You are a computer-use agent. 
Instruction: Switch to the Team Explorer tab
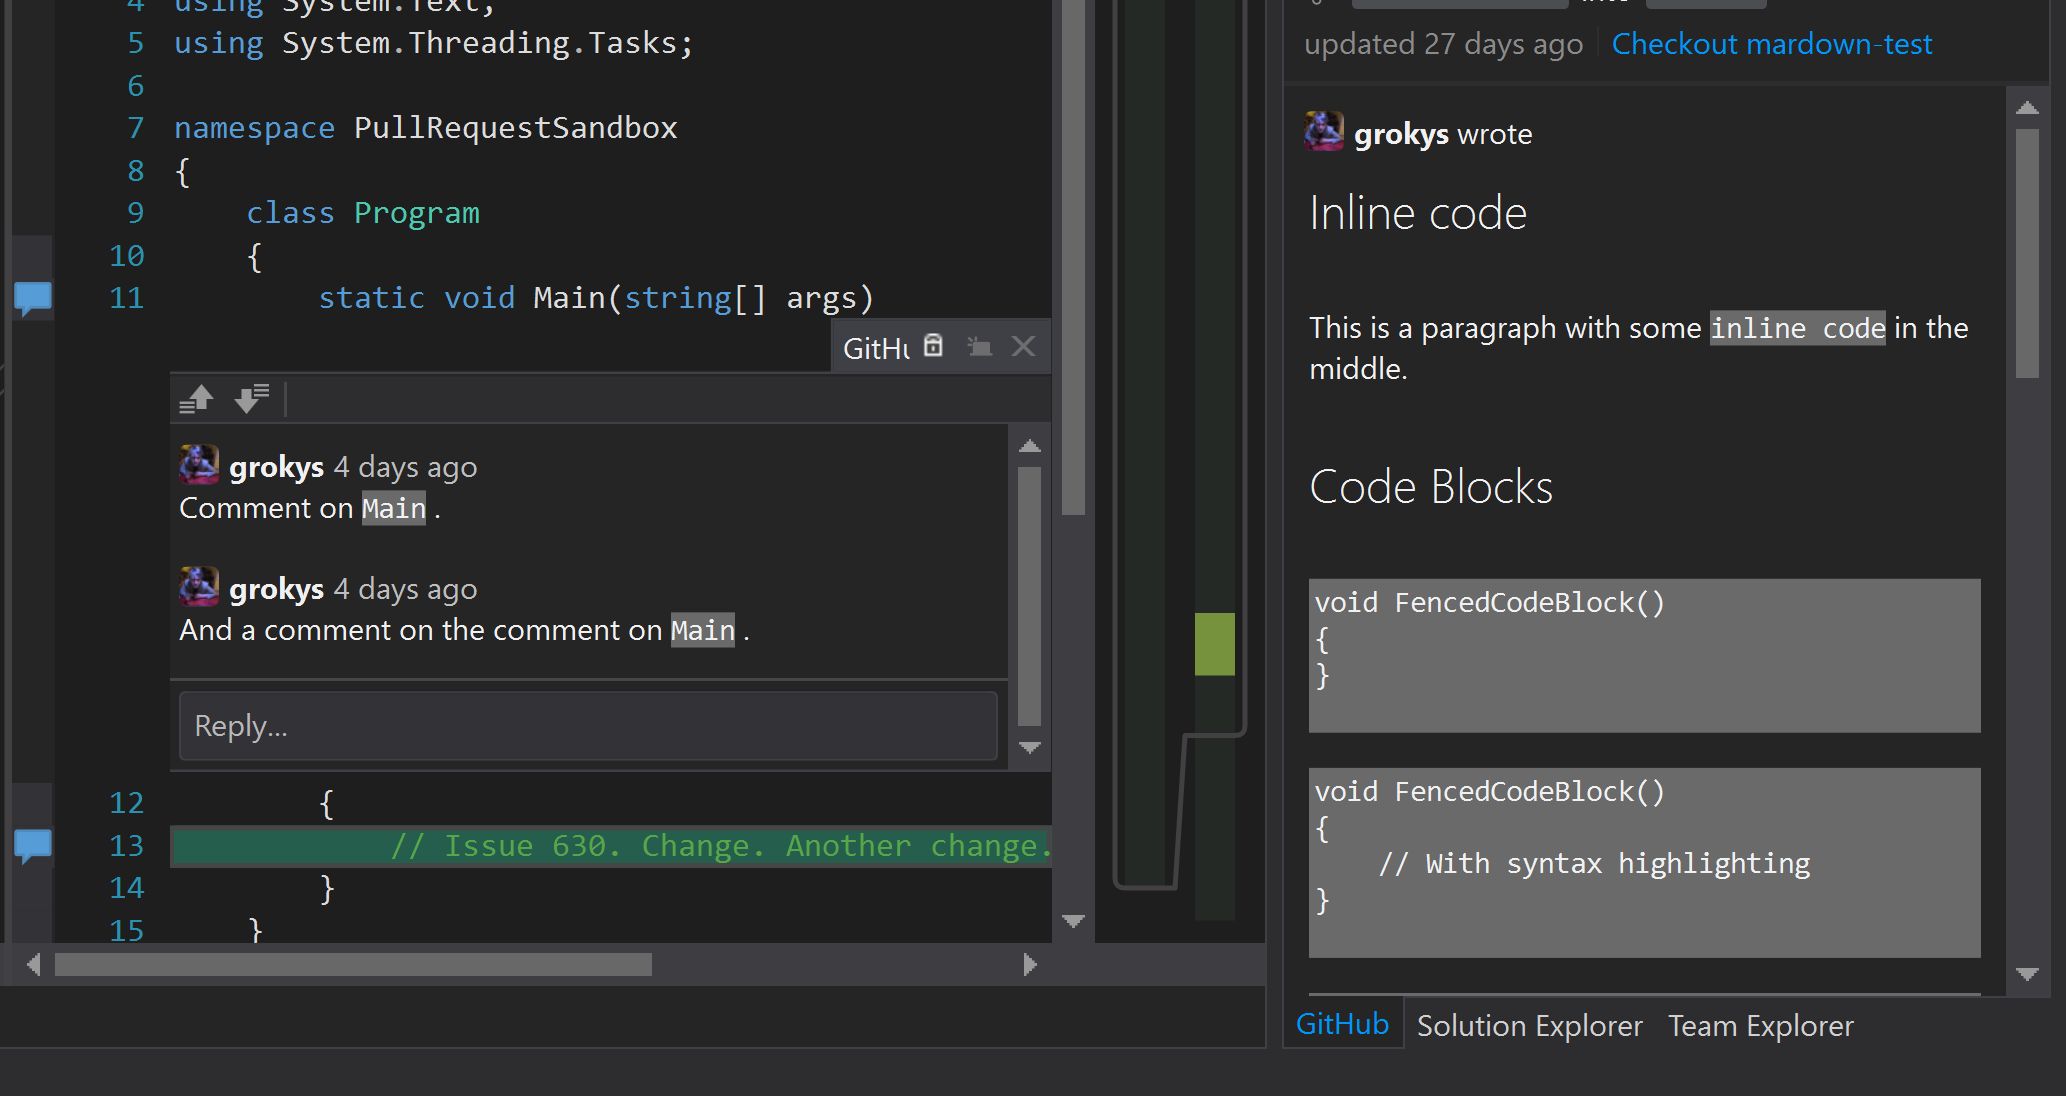tap(1760, 1026)
